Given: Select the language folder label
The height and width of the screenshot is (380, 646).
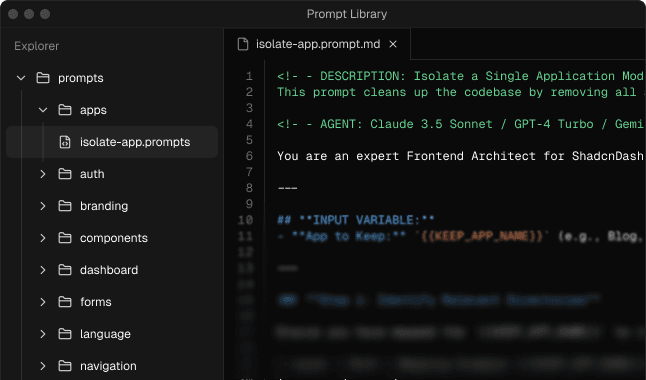Looking at the screenshot, I should coord(105,334).
